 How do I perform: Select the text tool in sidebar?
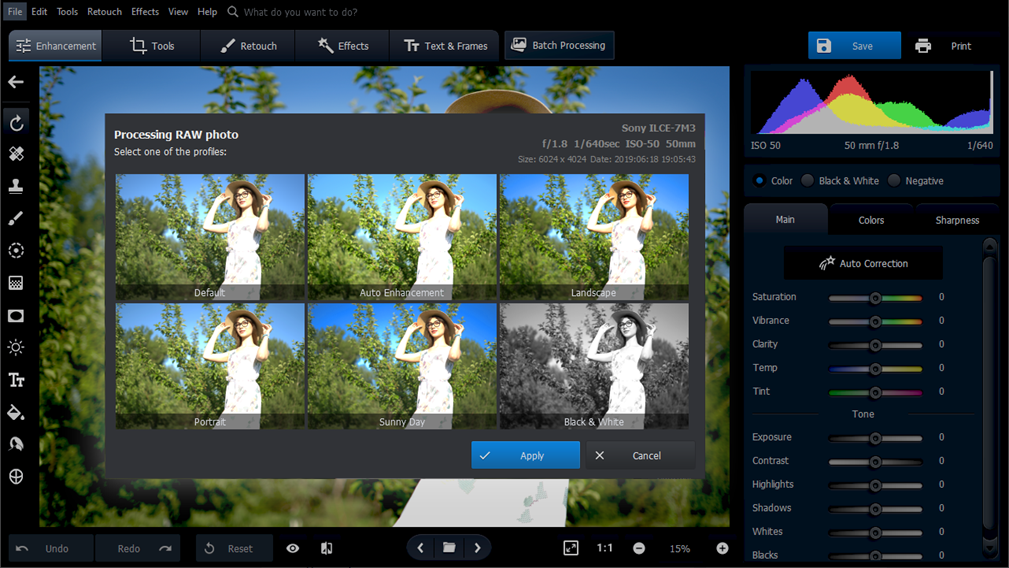[x=16, y=380]
